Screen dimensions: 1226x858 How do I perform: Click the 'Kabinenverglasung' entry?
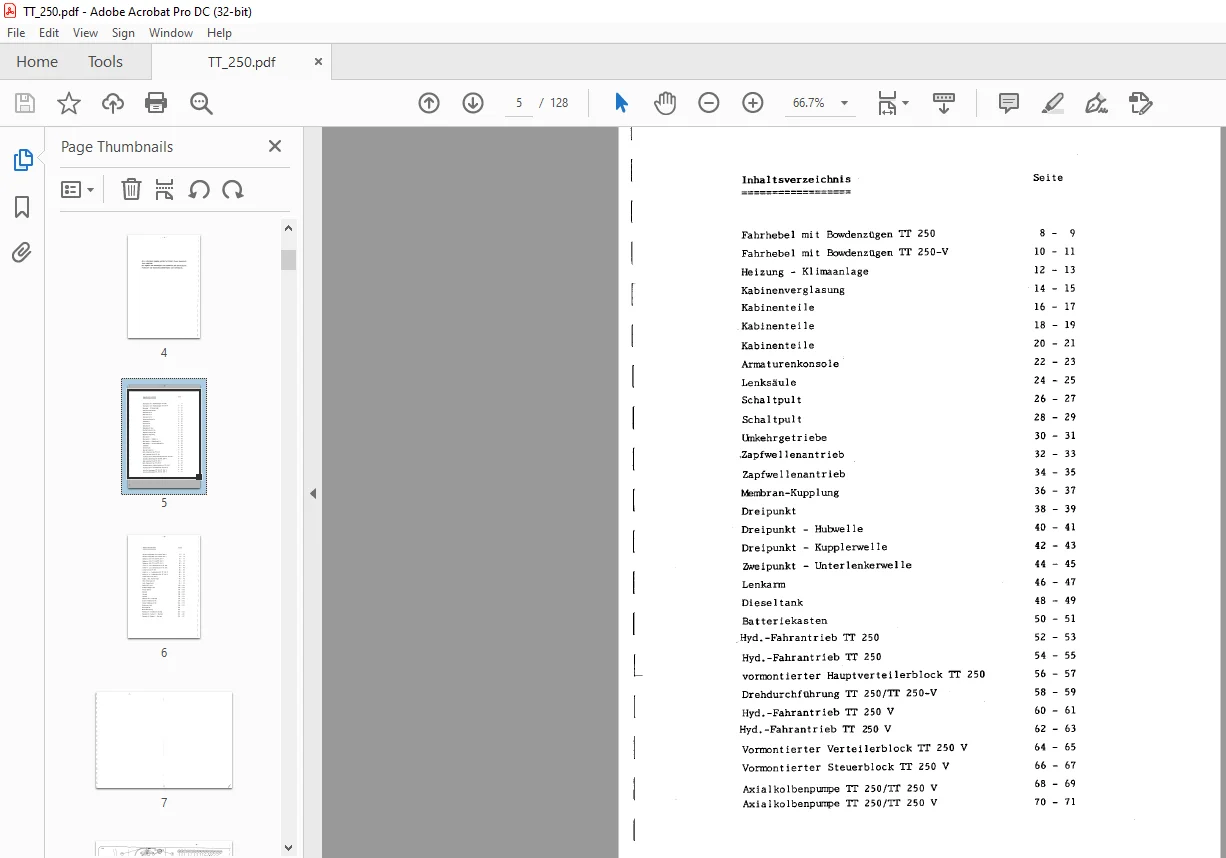(x=793, y=290)
